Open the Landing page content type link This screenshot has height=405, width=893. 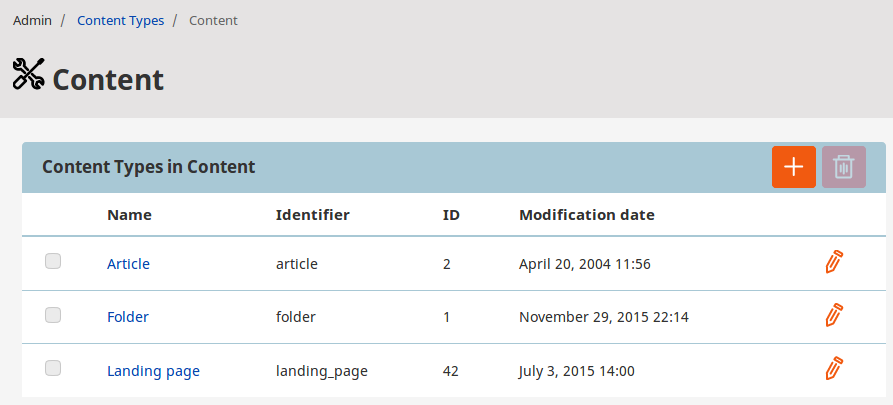153,371
